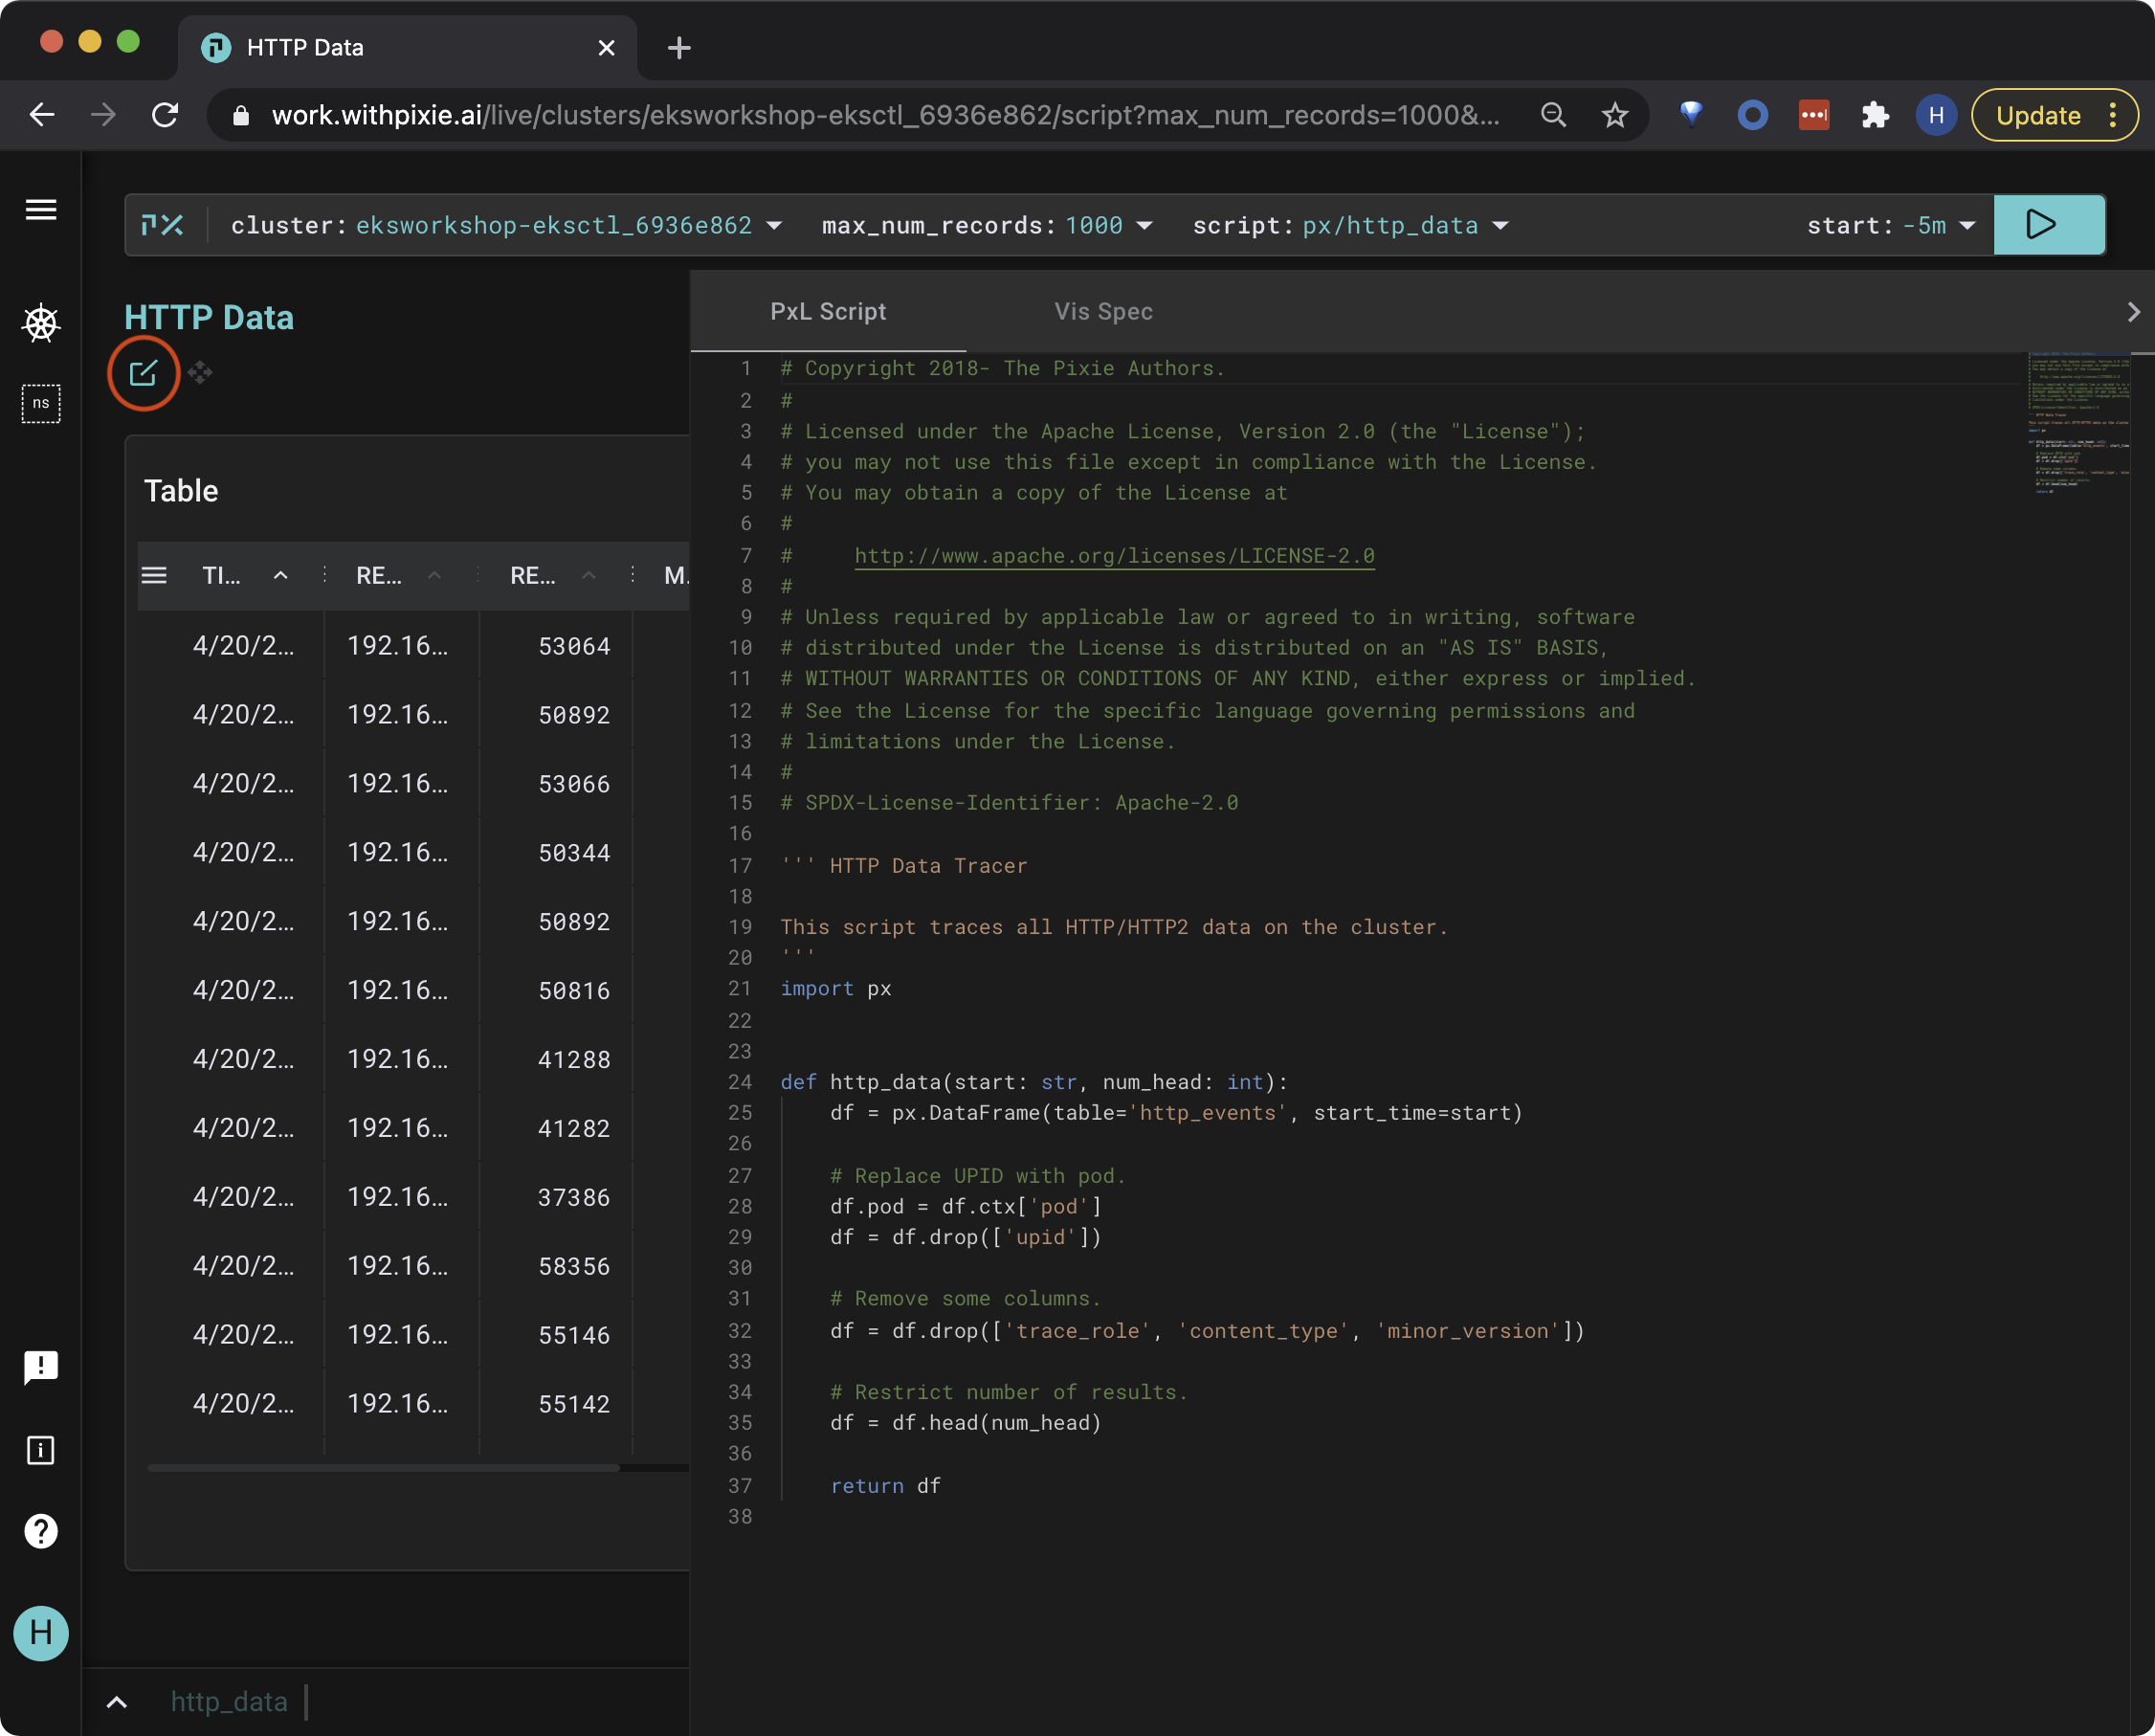Image resolution: width=2155 pixels, height=1736 pixels.
Task: Open table column selector menu icon
Action: click(154, 575)
